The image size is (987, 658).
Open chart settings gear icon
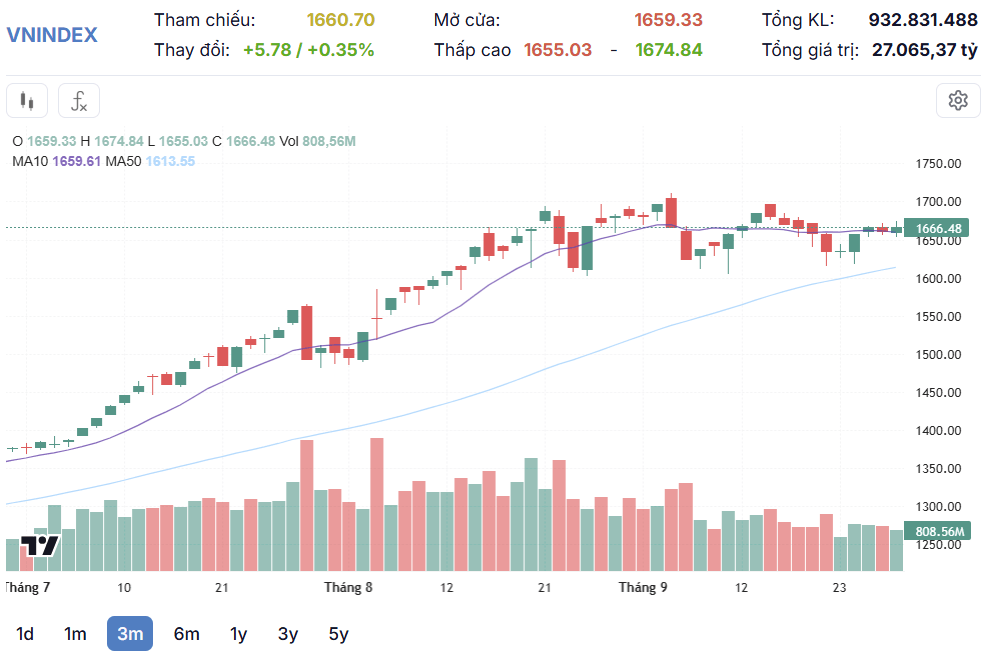point(957,101)
